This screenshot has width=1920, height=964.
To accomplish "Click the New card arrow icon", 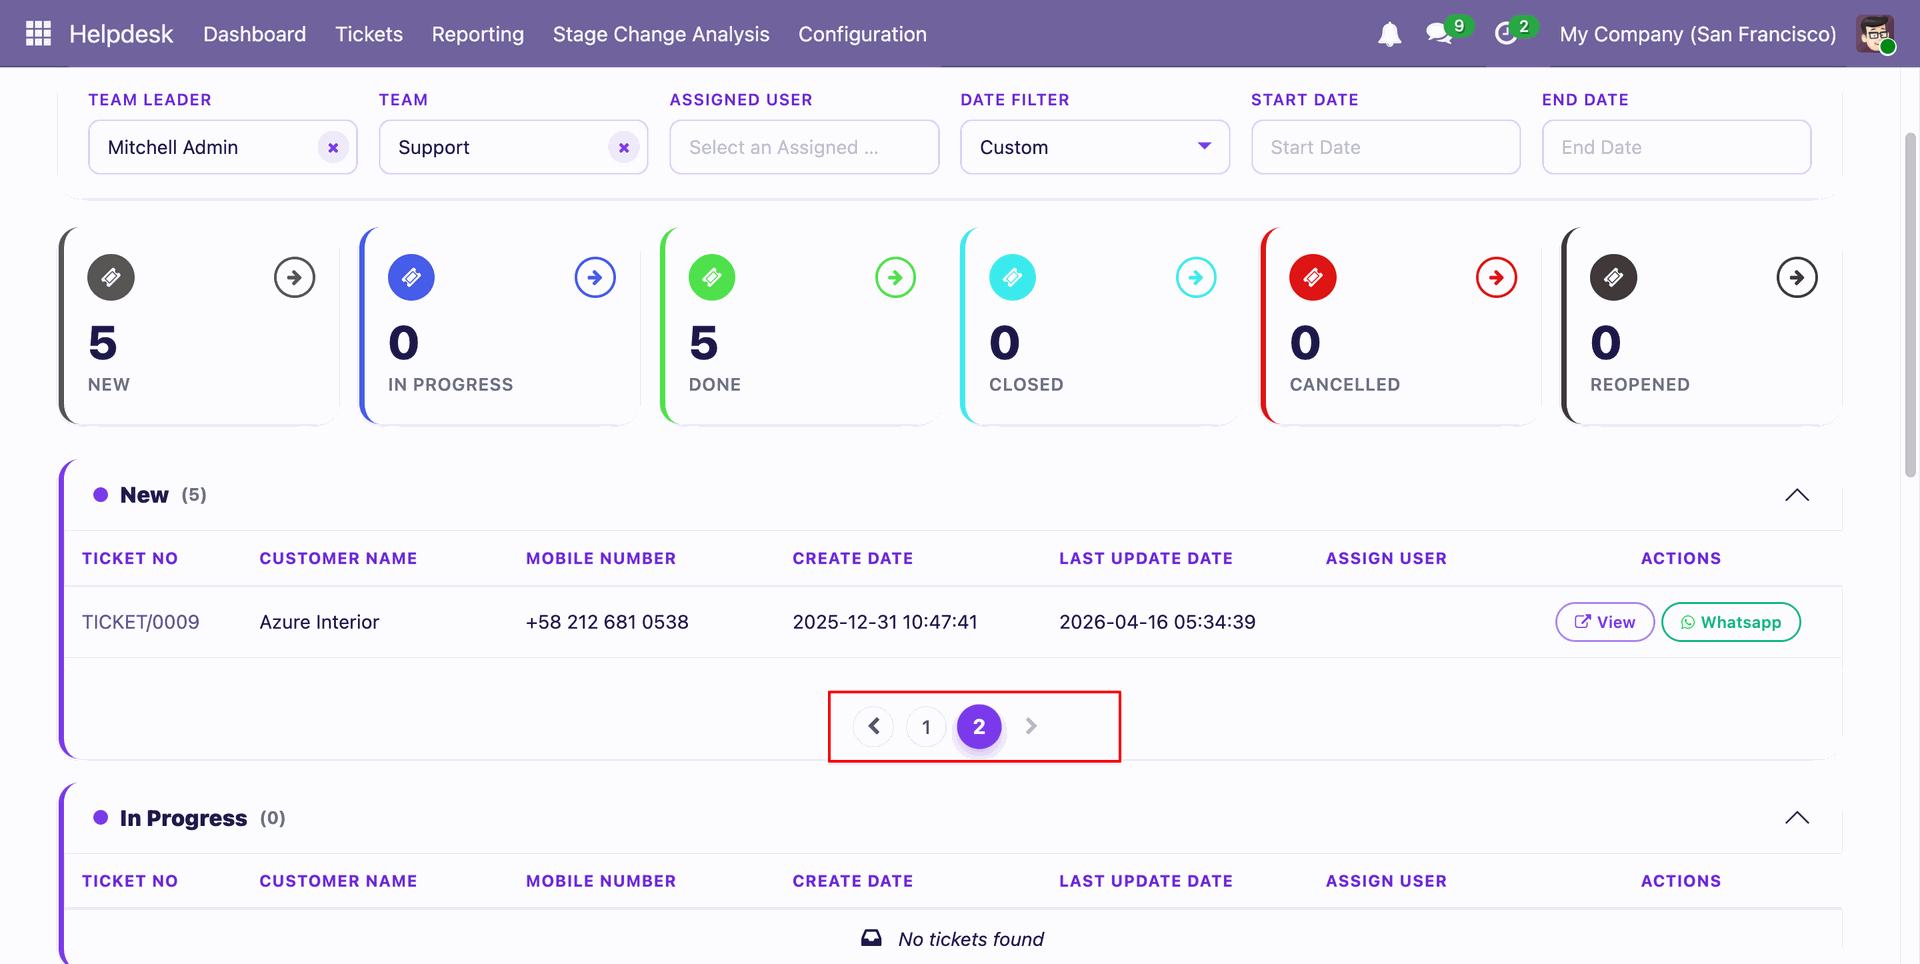I will pos(294,277).
